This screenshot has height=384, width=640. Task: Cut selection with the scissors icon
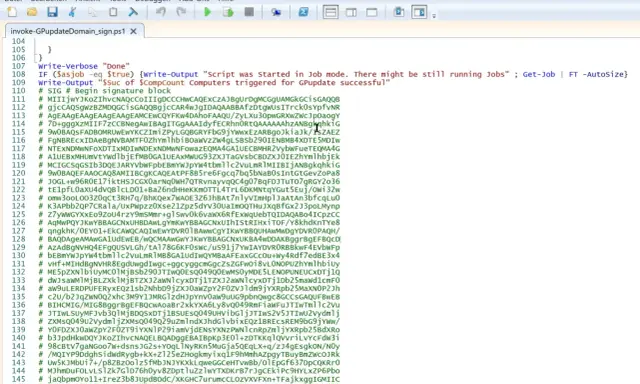coord(72,12)
